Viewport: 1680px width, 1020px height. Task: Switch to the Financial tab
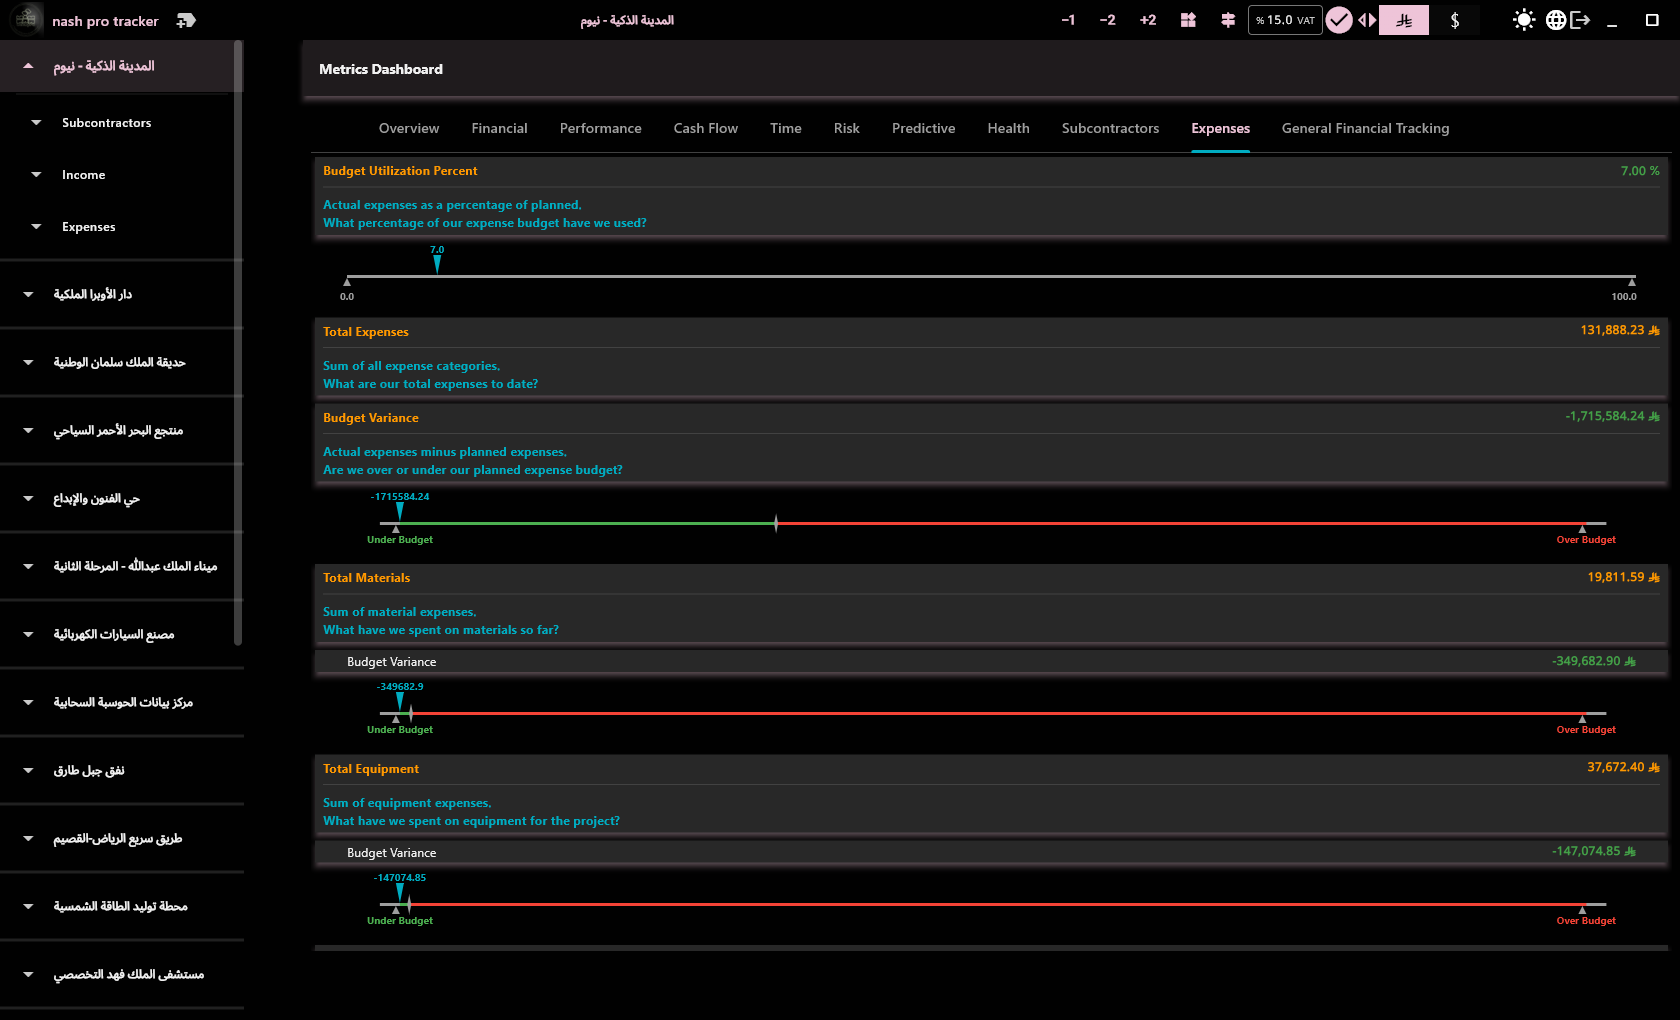coord(499,128)
